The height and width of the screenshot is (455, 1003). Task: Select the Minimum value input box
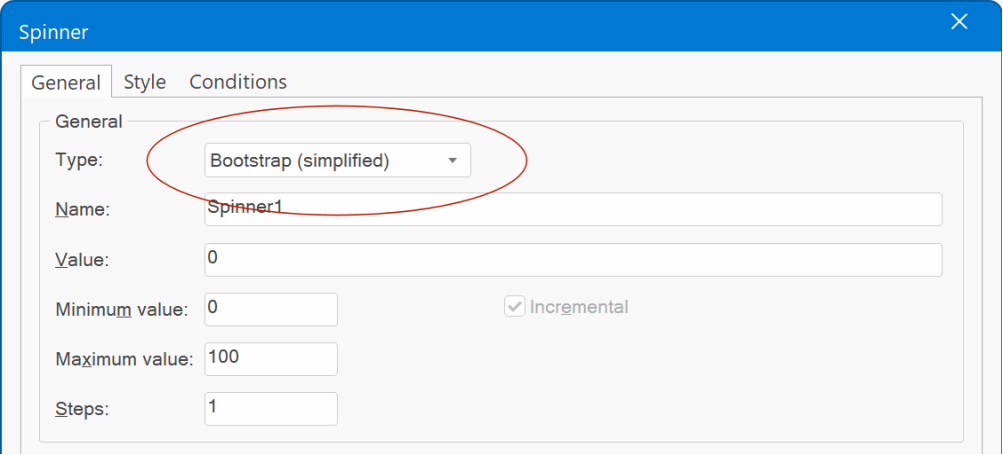click(x=271, y=310)
